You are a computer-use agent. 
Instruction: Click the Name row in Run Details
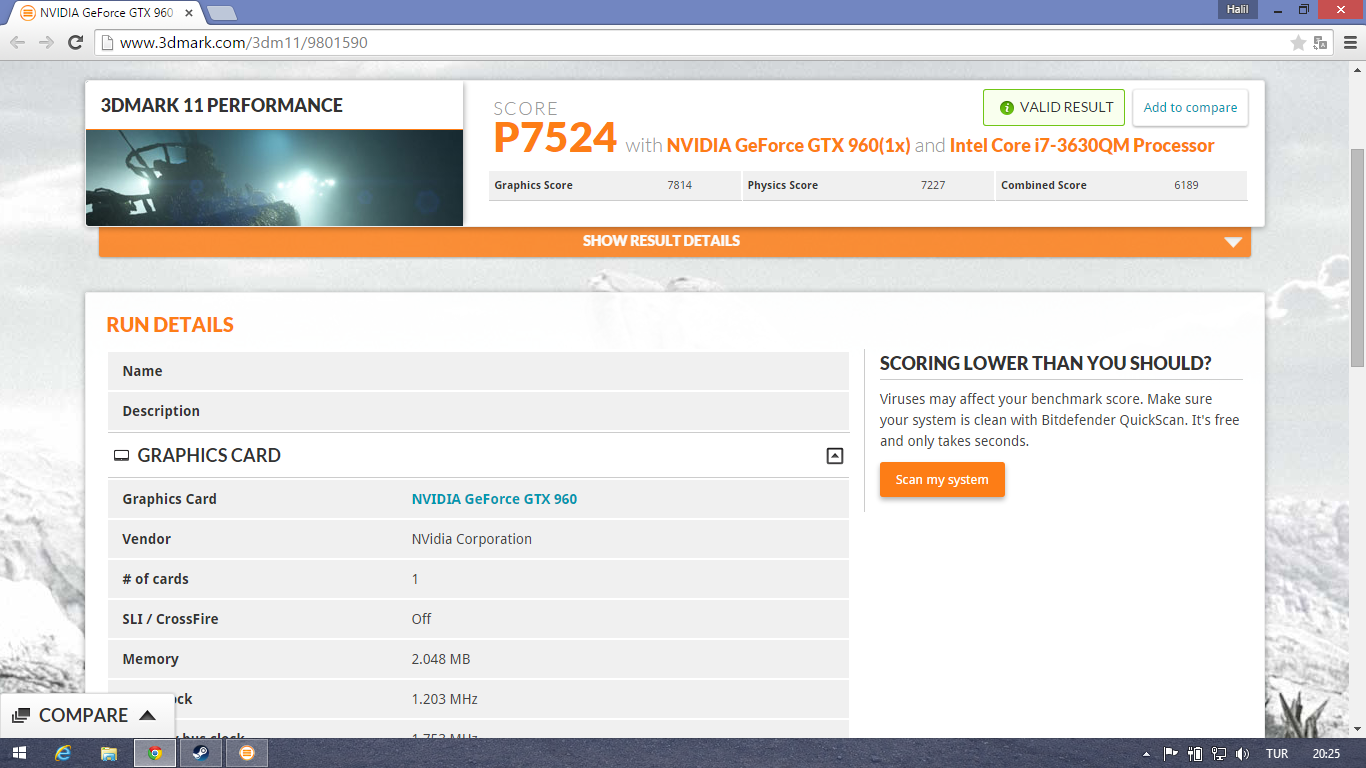(478, 371)
